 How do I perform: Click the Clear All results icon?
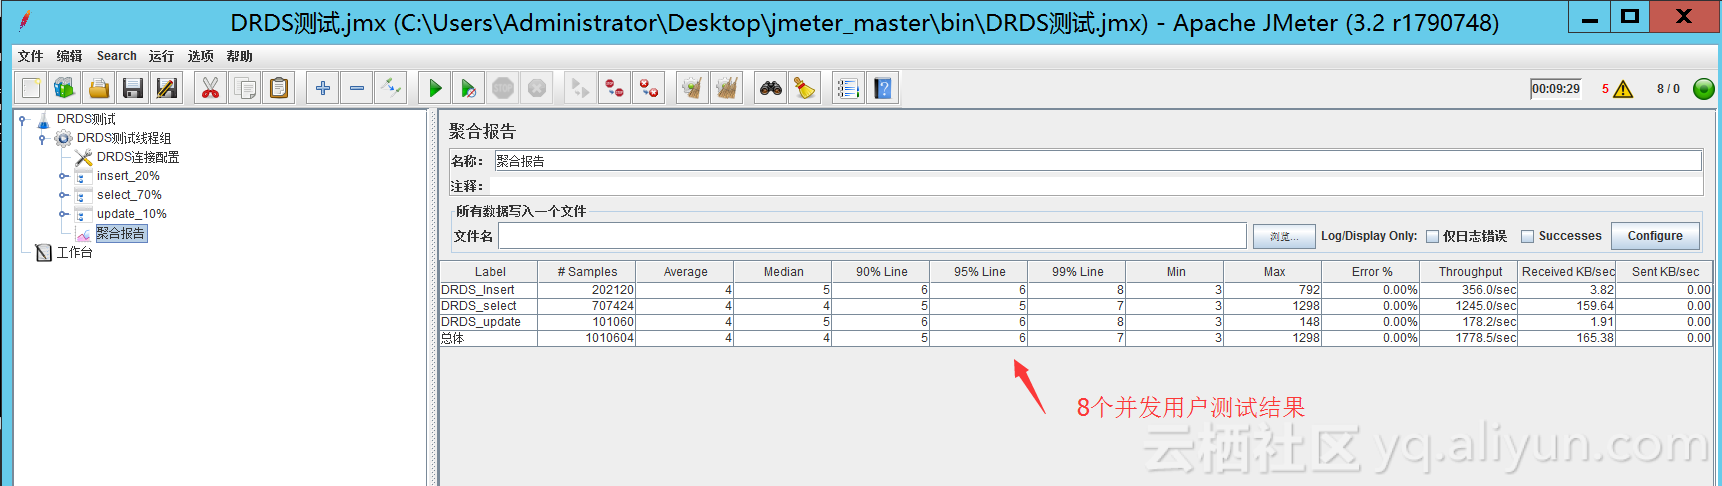727,88
